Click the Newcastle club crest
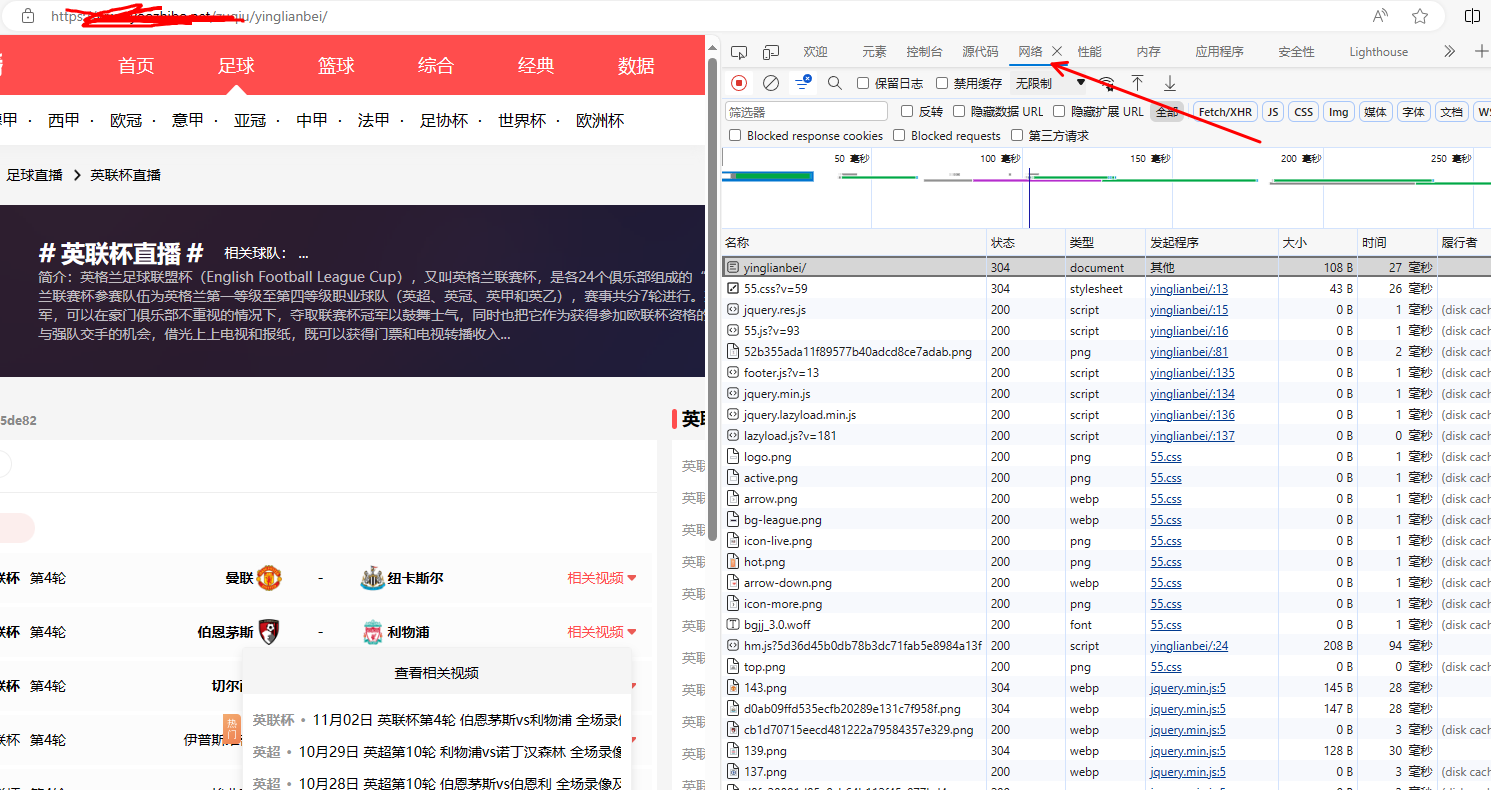Image resolution: width=1491 pixels, height=790 pixels. click(371, 578)
